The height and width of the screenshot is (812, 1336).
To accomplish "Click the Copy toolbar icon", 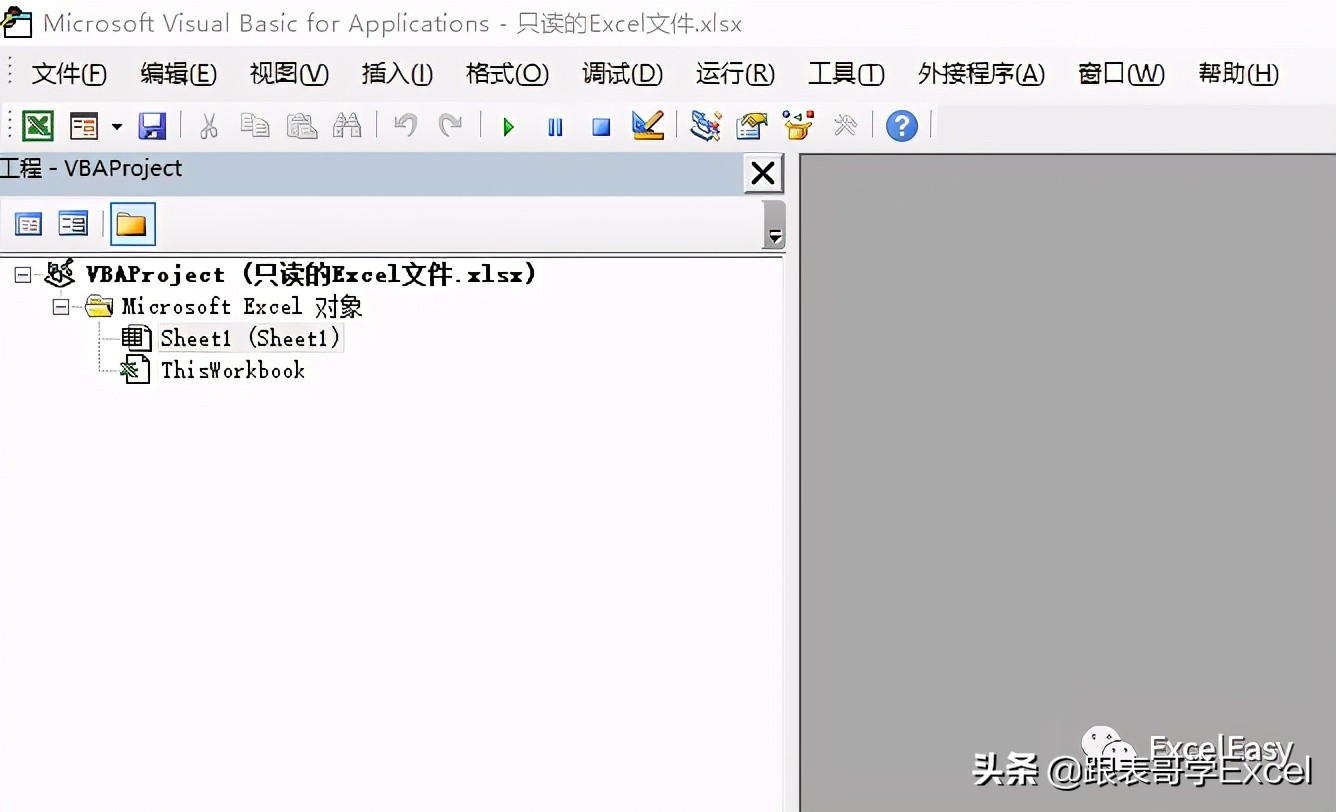I will click(x=255, y=126).
